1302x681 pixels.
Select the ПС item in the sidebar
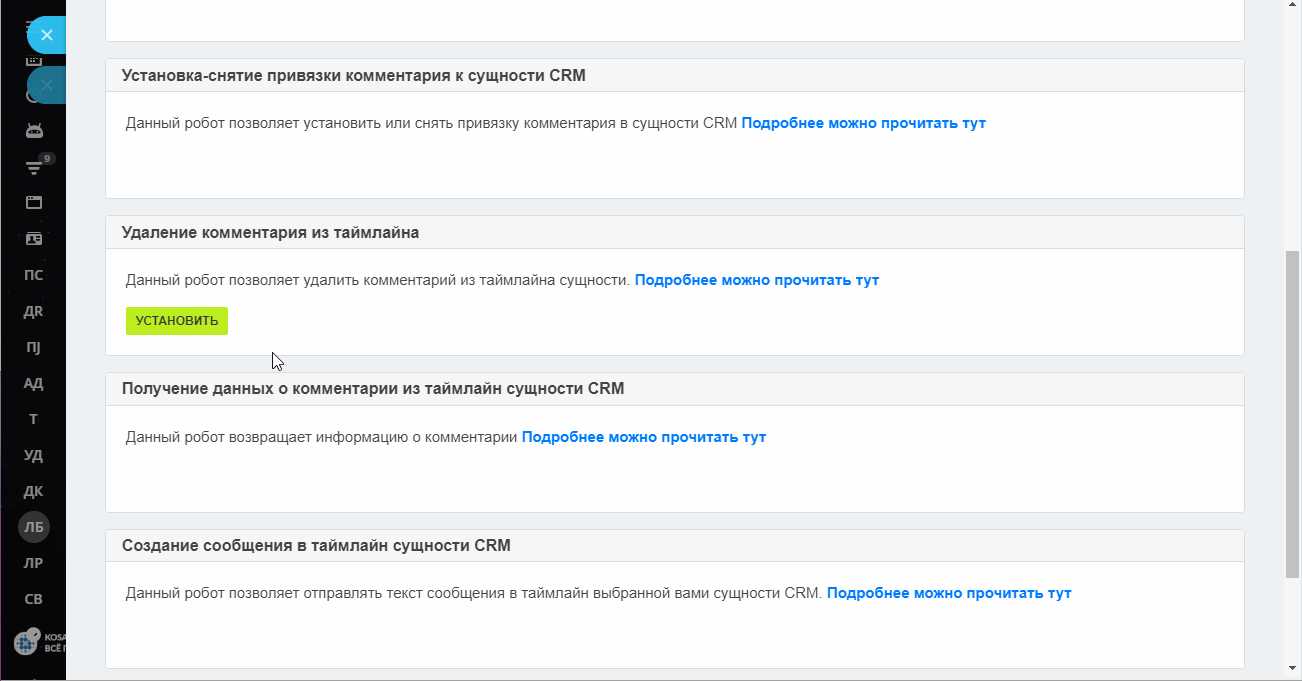[x=33, y=275]
